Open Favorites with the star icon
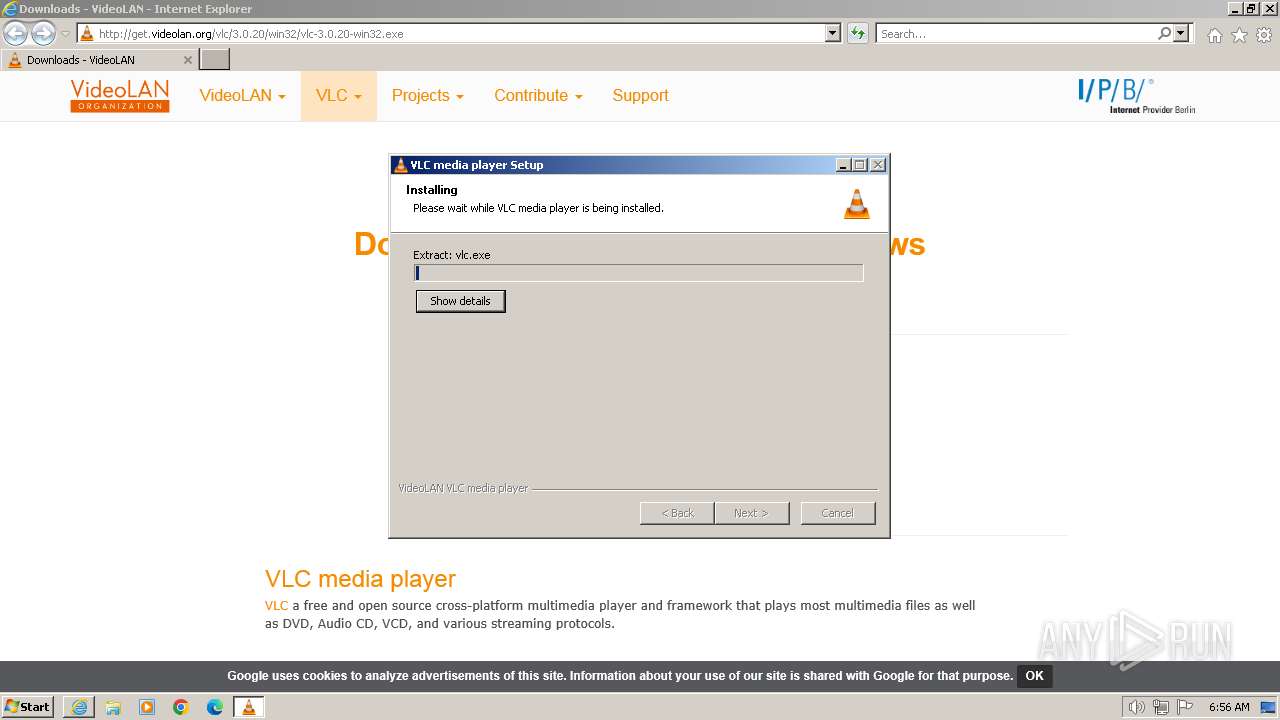This screenshot has height=720, width=1280. click(x=1239, y=35)
